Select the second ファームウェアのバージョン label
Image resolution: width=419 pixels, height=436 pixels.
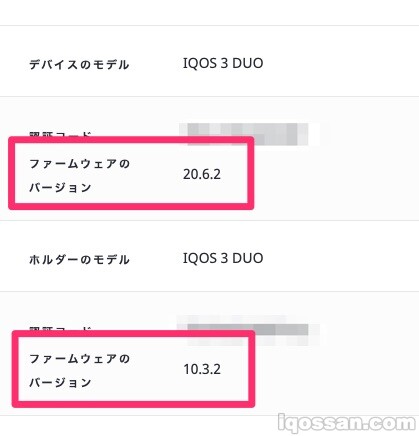[x=79, y=371]
